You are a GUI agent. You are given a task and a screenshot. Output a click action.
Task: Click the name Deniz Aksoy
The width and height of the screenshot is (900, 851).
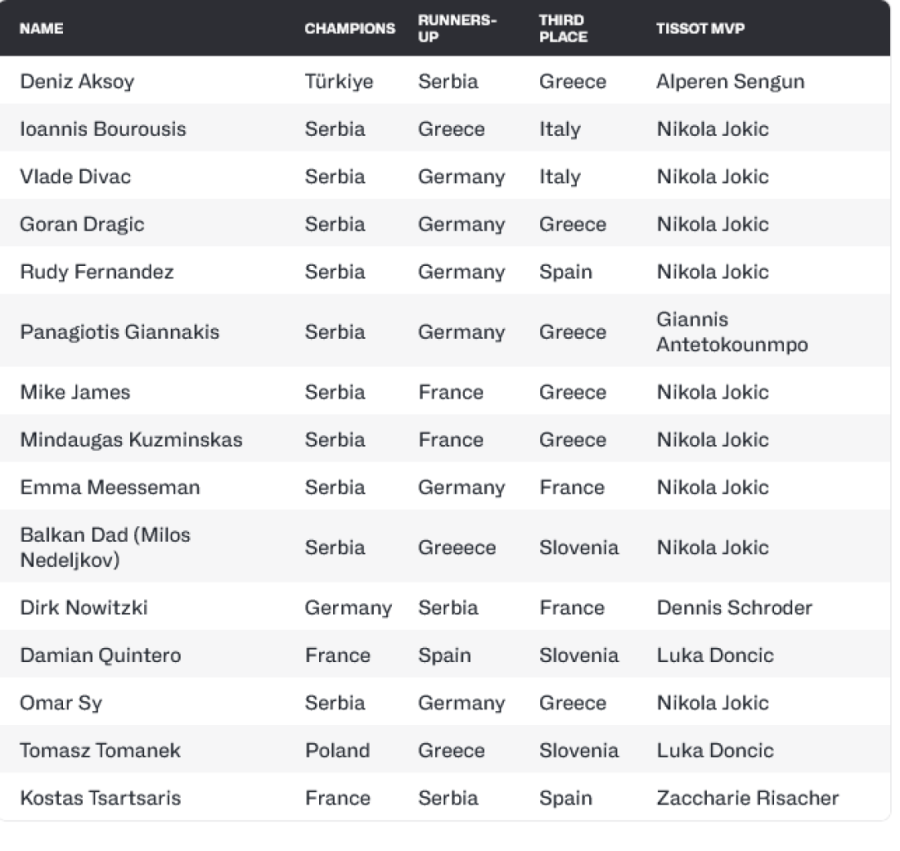76,82
